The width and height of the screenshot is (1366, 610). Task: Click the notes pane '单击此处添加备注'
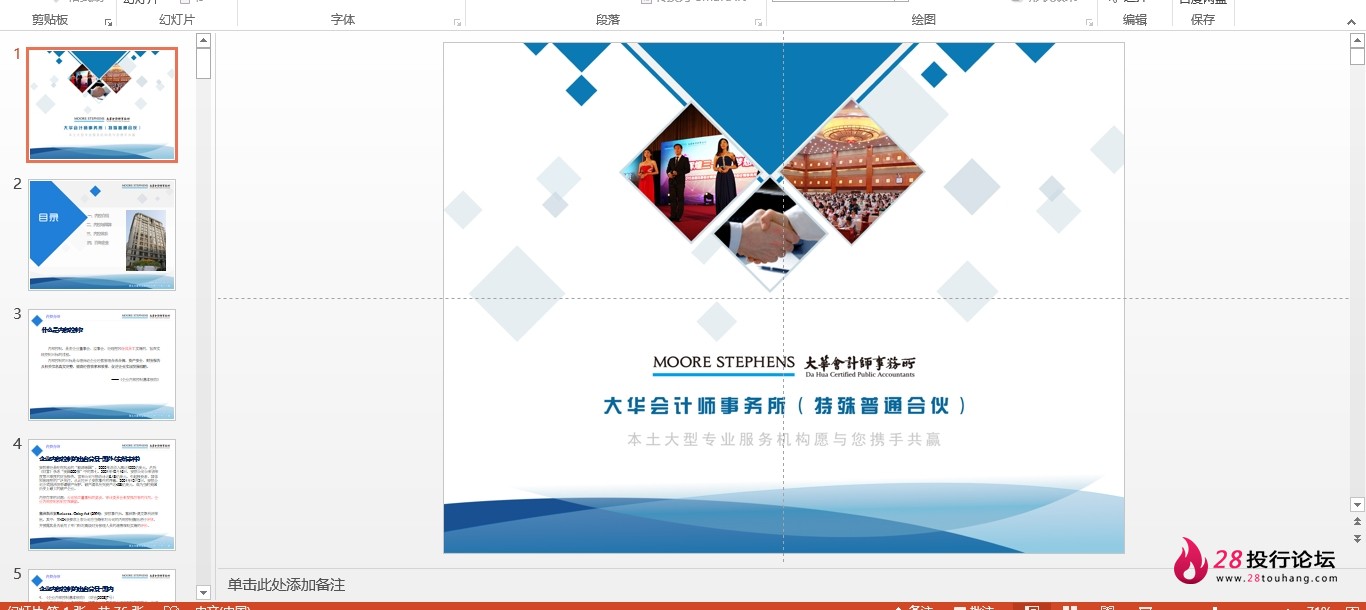point(286,585)
